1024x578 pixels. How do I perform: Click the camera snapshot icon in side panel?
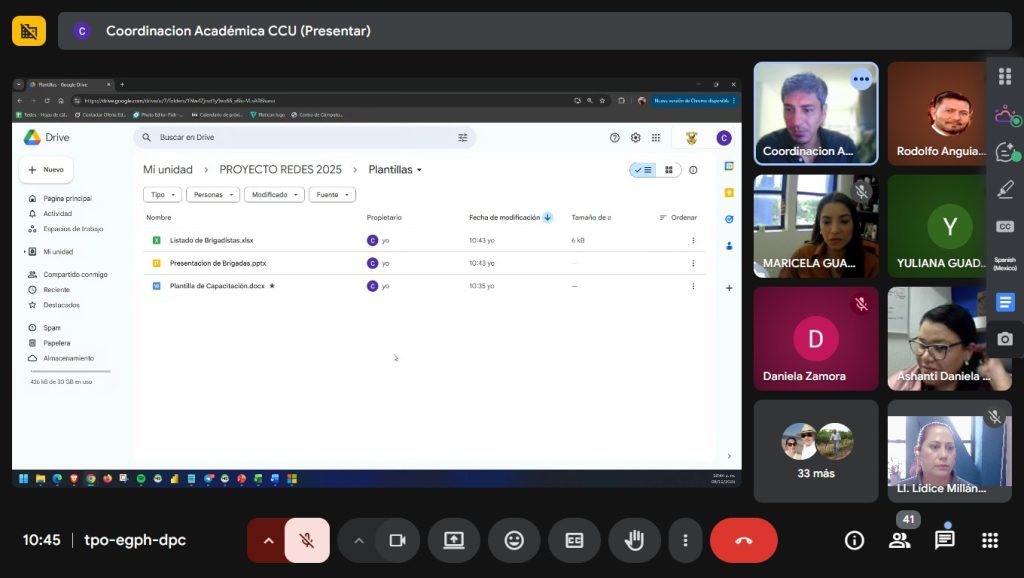tap(1005, 339)
